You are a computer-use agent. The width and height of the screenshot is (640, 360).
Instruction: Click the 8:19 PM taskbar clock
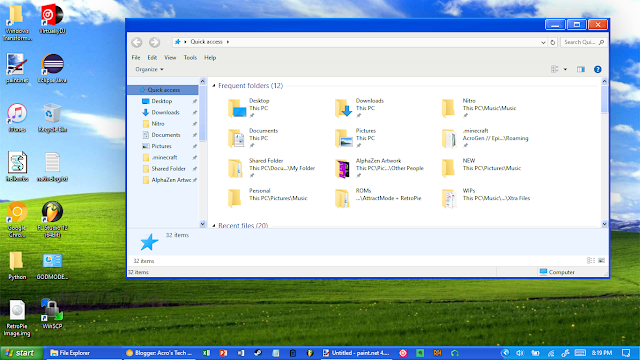click(602, 353)
